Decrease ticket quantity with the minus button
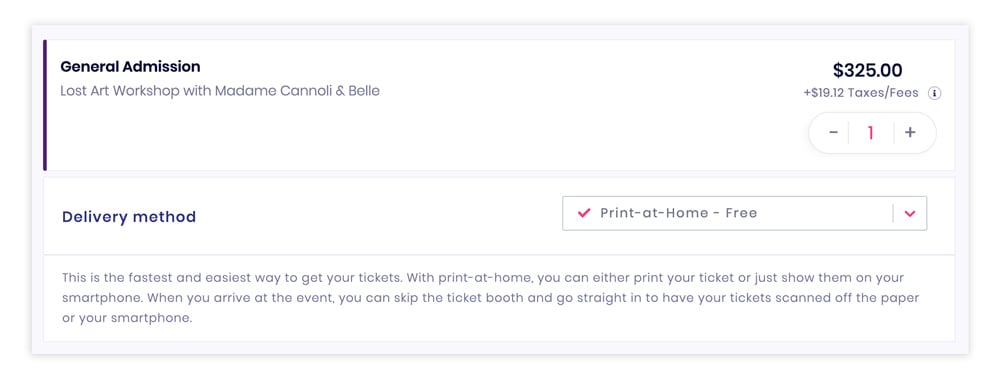 coord(833,133)
